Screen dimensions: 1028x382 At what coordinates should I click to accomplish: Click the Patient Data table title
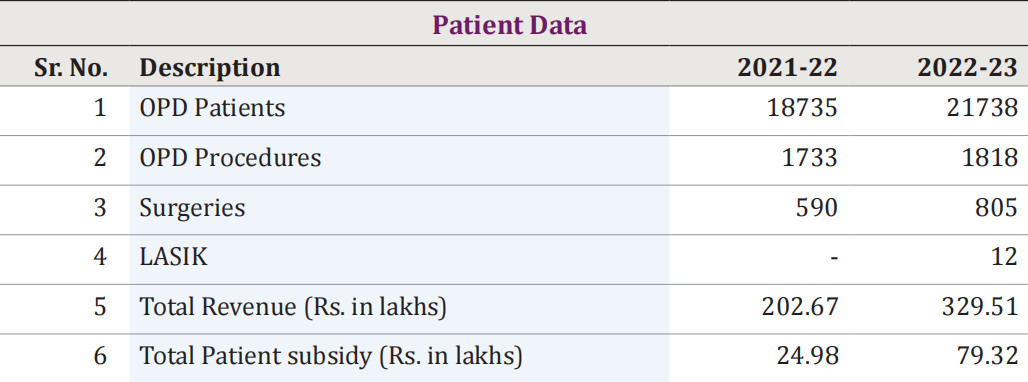tap(510, 25)
